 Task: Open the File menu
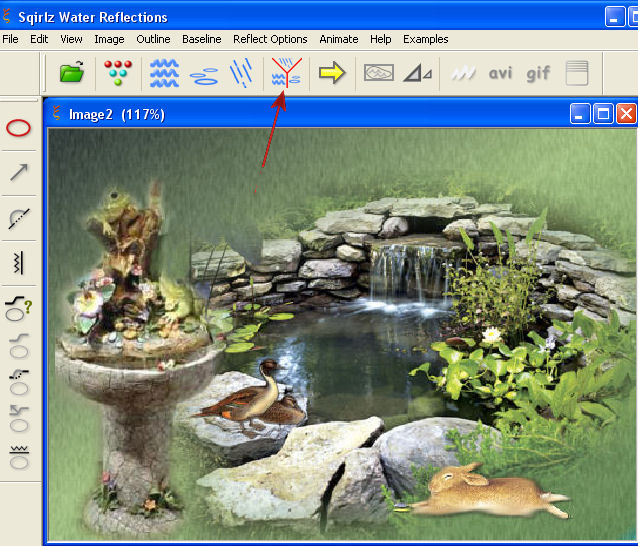(10, 39)
